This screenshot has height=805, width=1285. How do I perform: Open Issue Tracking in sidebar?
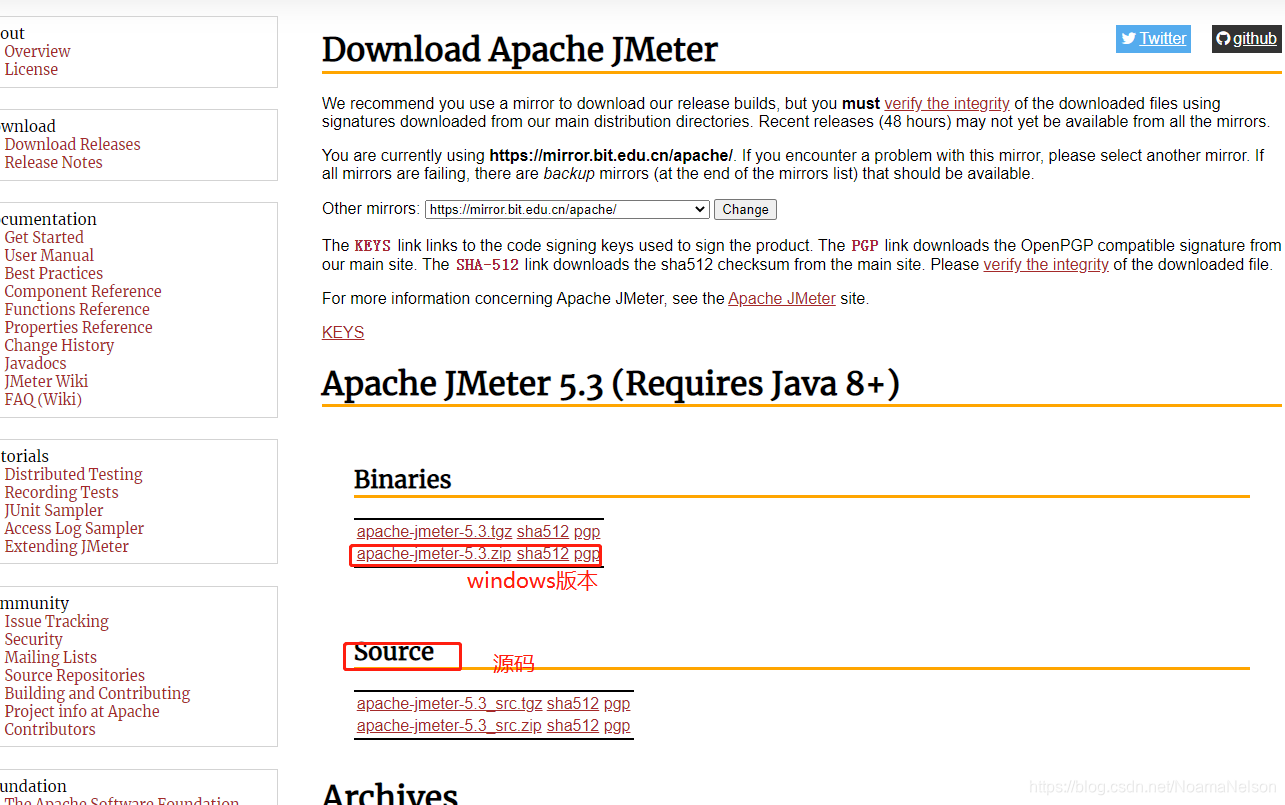[56, 621]
